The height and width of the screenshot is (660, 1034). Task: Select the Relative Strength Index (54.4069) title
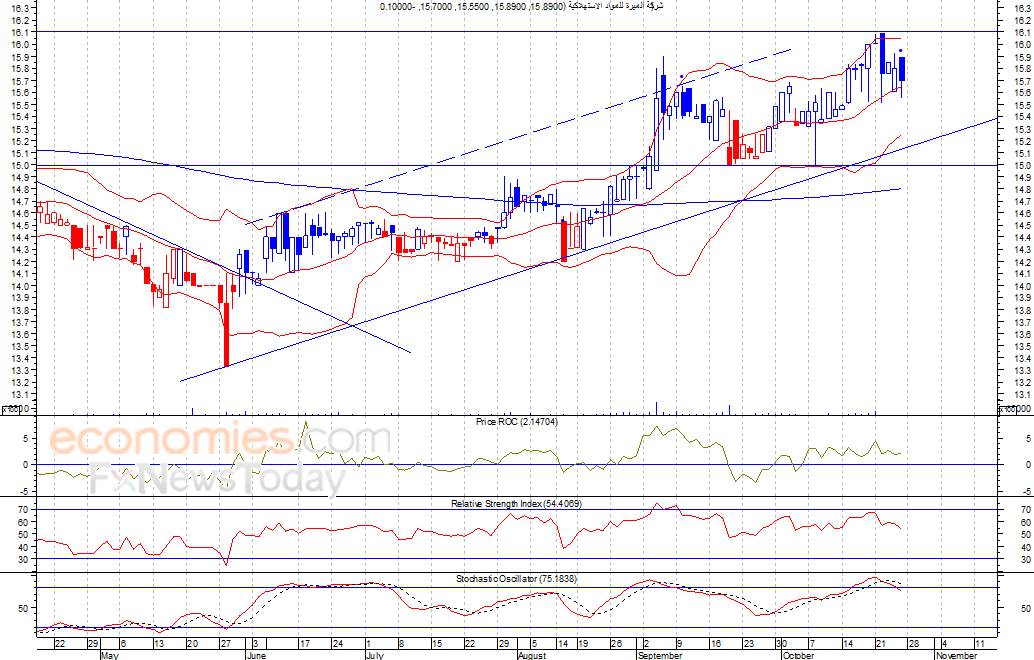[516, 503]
